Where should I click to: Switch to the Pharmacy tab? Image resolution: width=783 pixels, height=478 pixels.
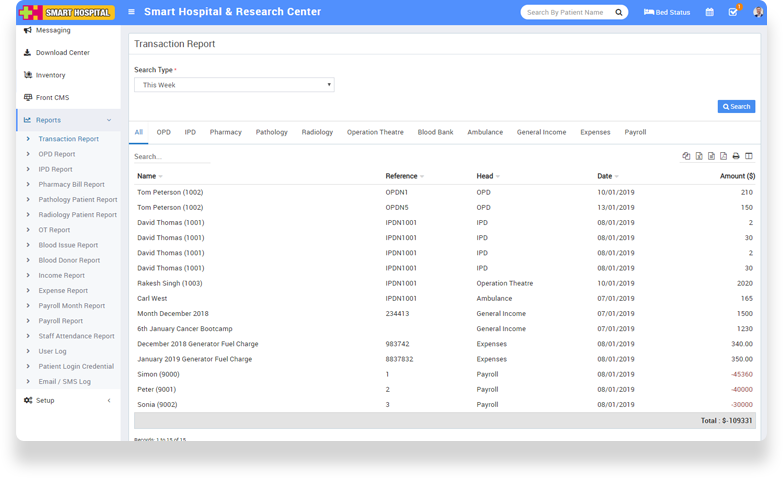pyautogui.click(x=225, y=132)
